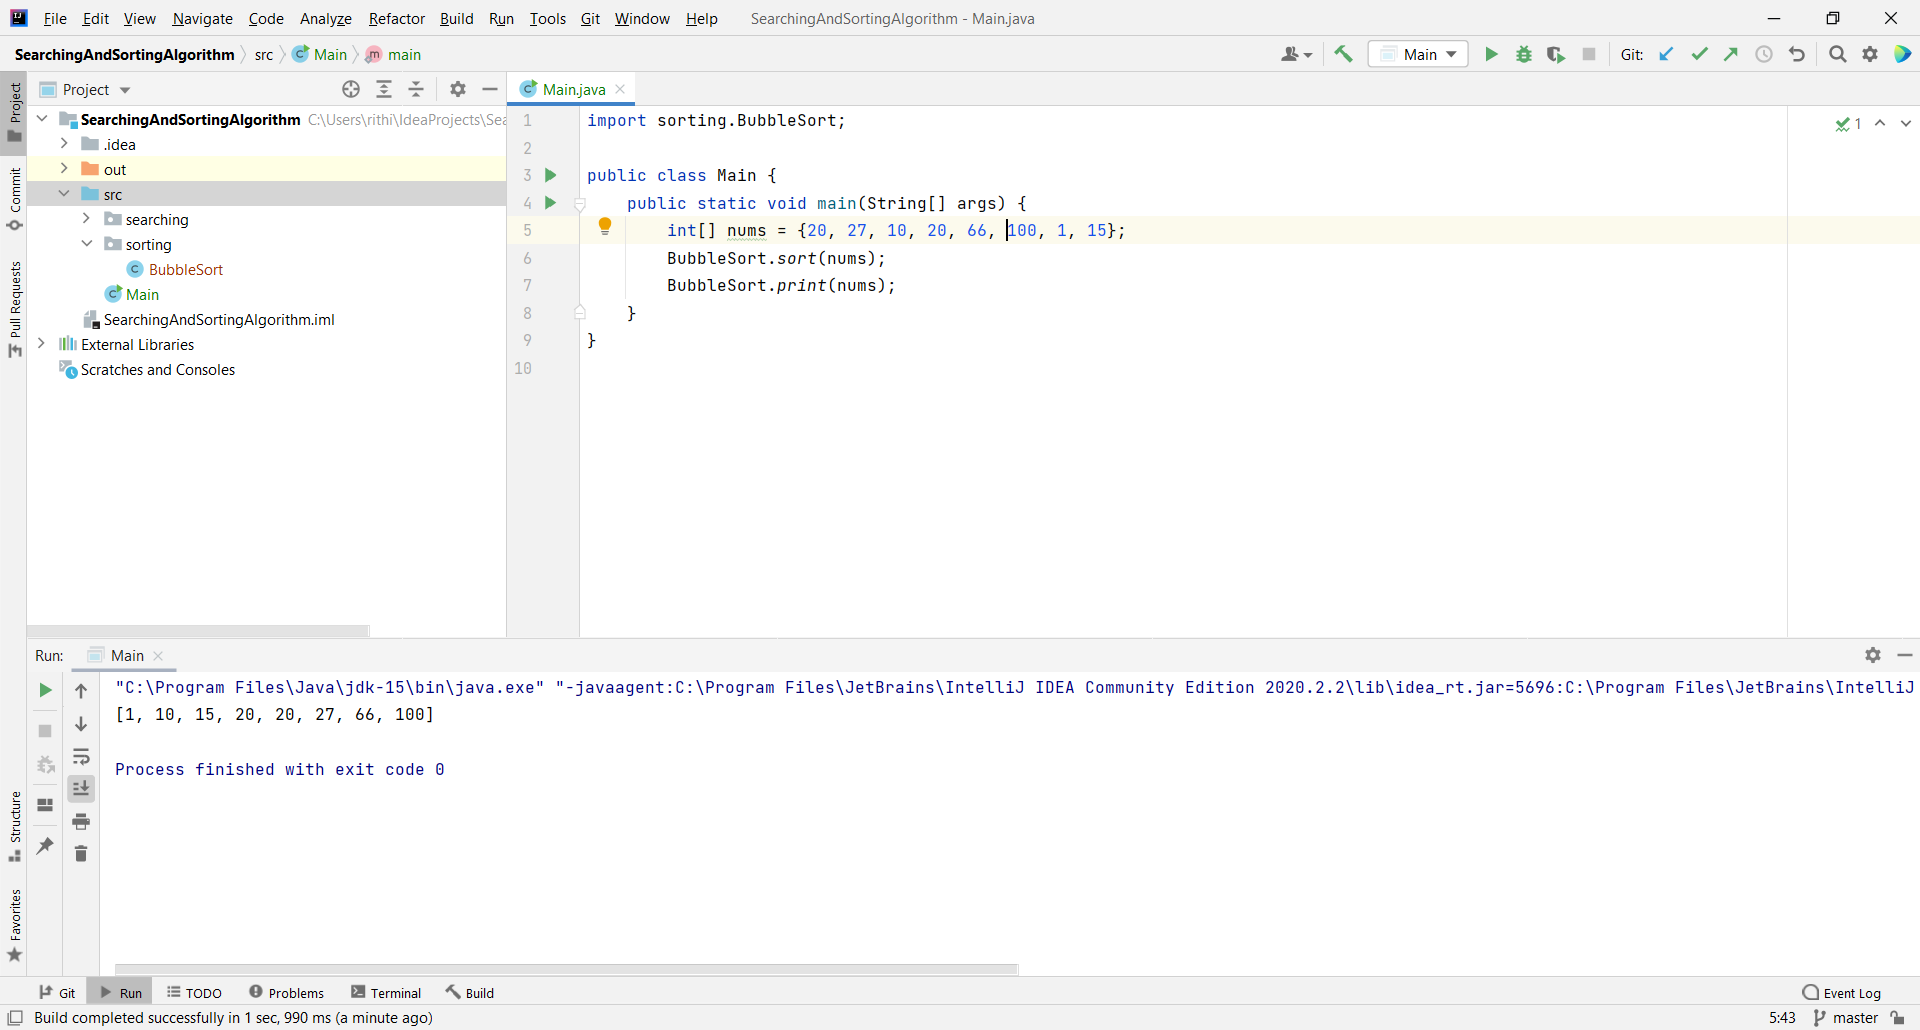Open the Analyze menu
1920x1030 pixels.
point(326,18)
